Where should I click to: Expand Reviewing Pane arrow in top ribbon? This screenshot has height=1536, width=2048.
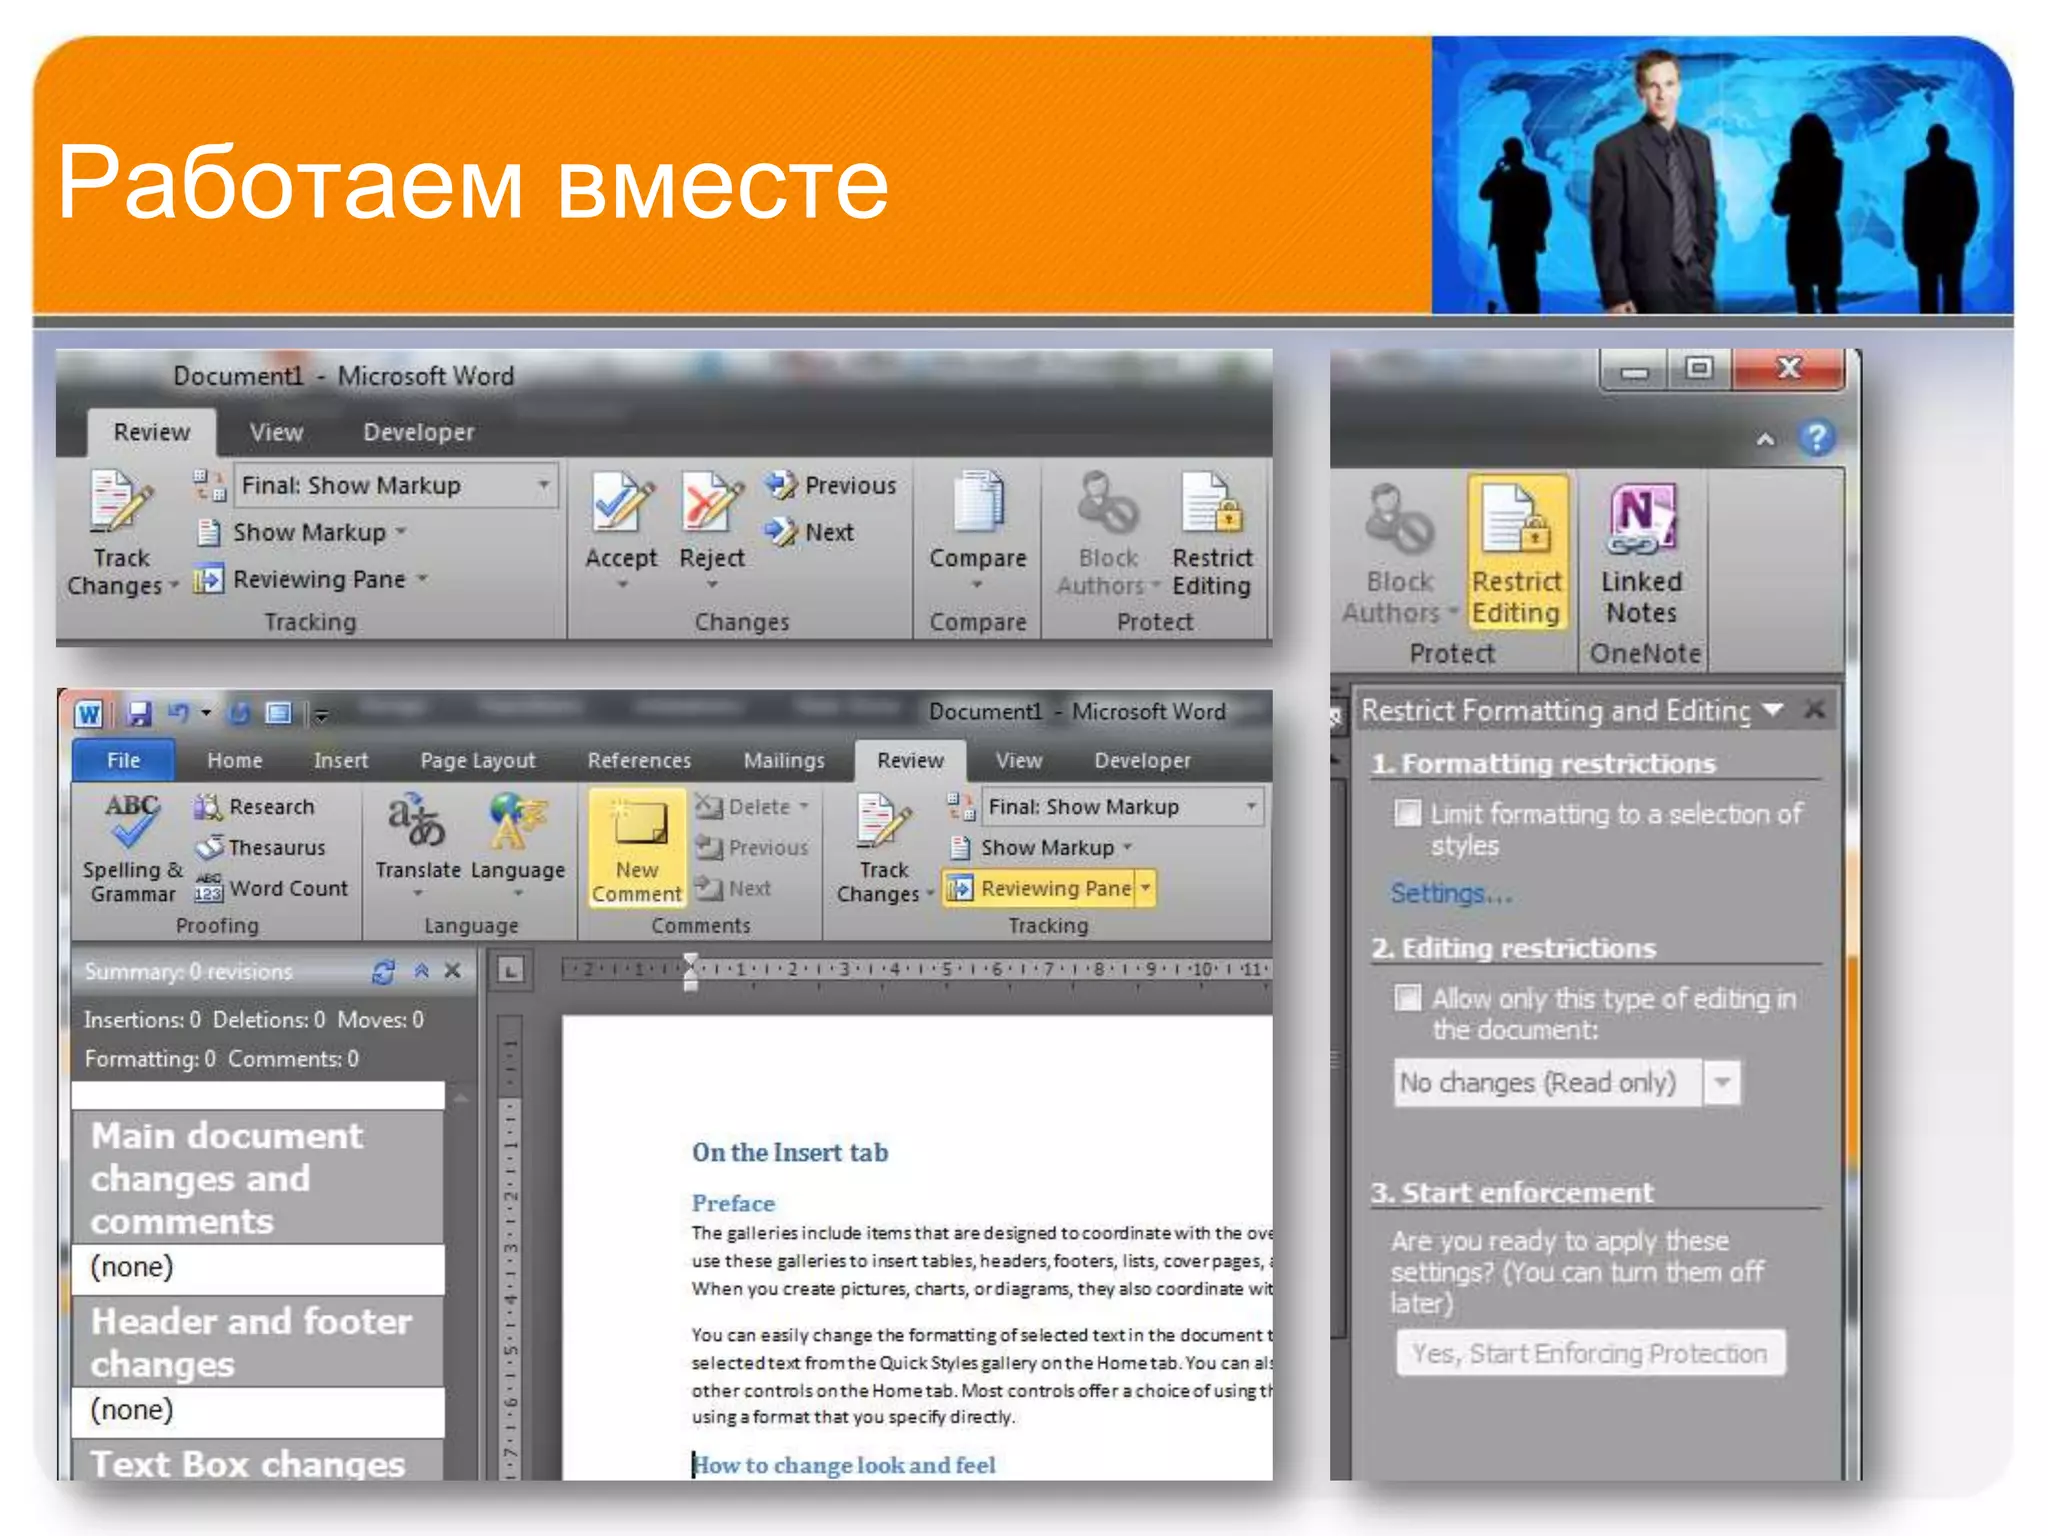point(422,579)
